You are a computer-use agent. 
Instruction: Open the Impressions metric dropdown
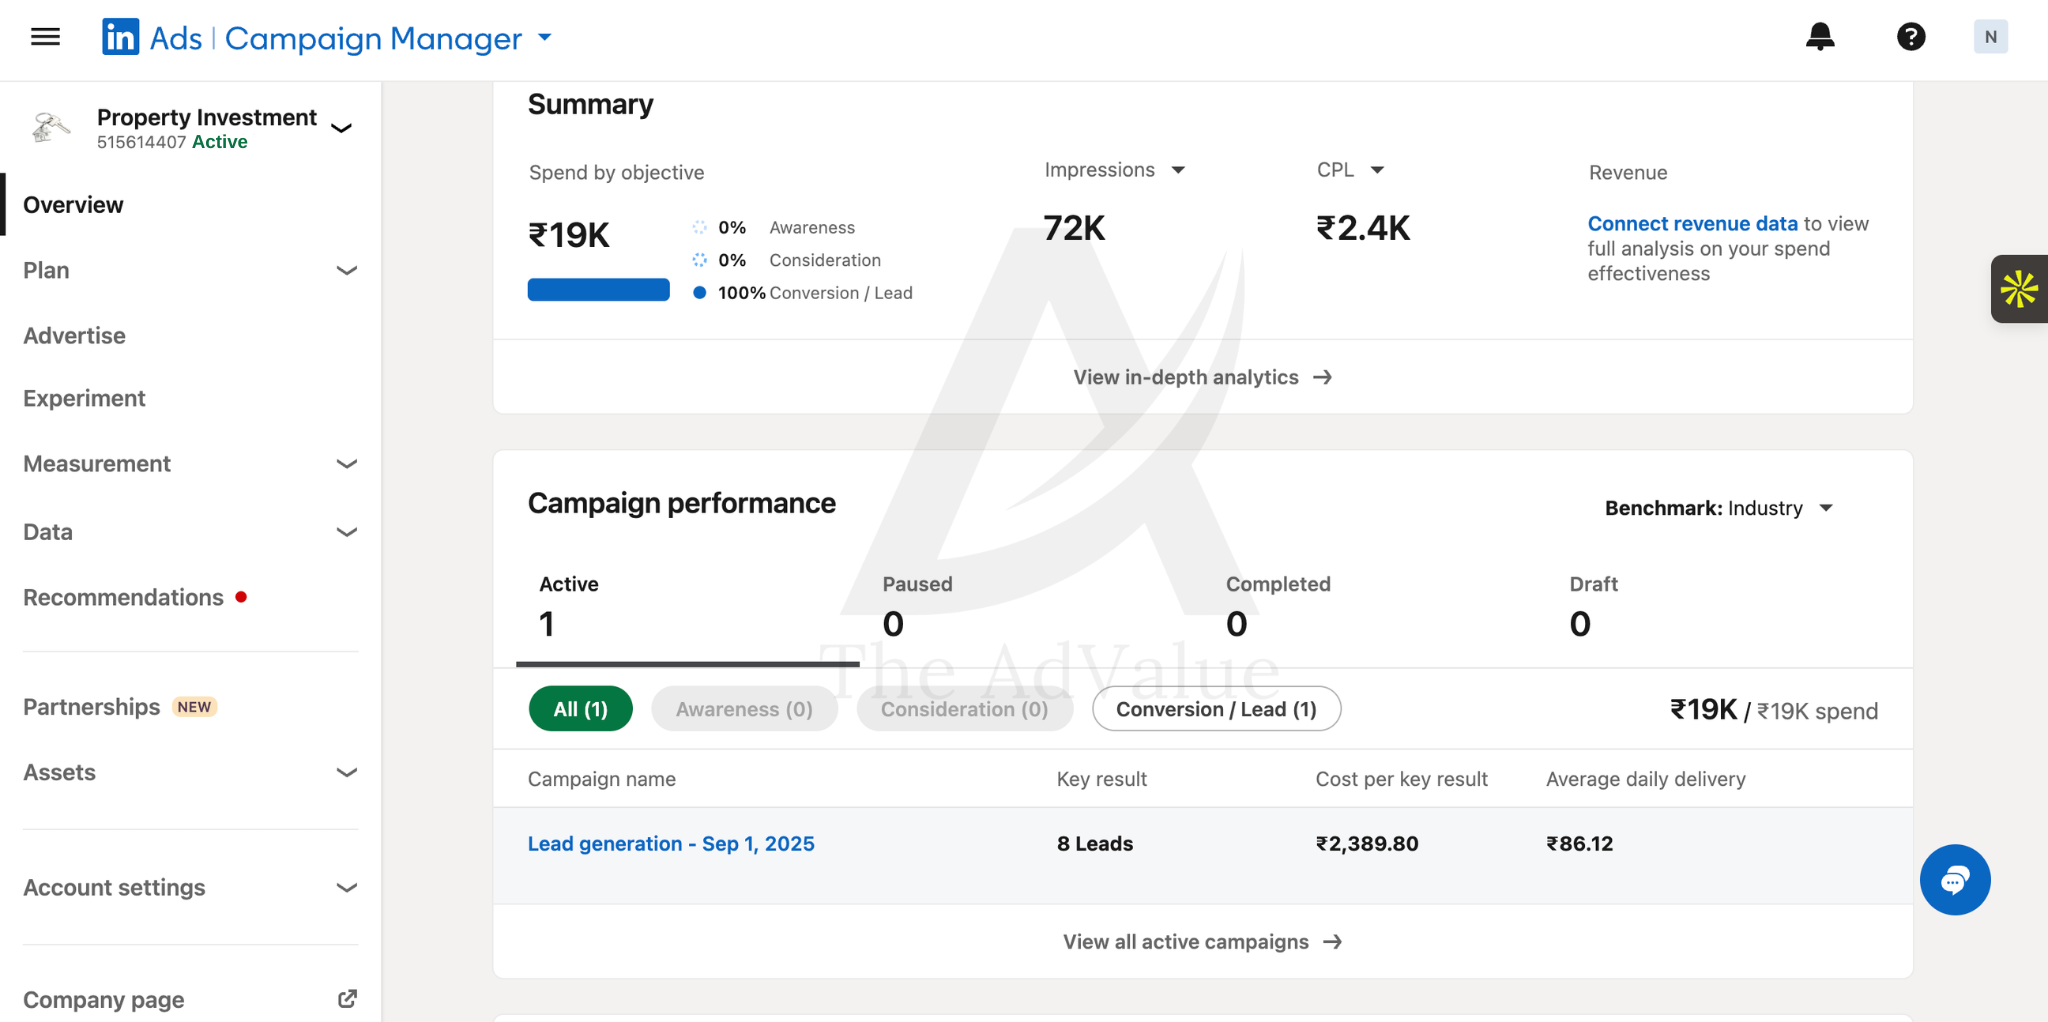[x=1115, y=170]
